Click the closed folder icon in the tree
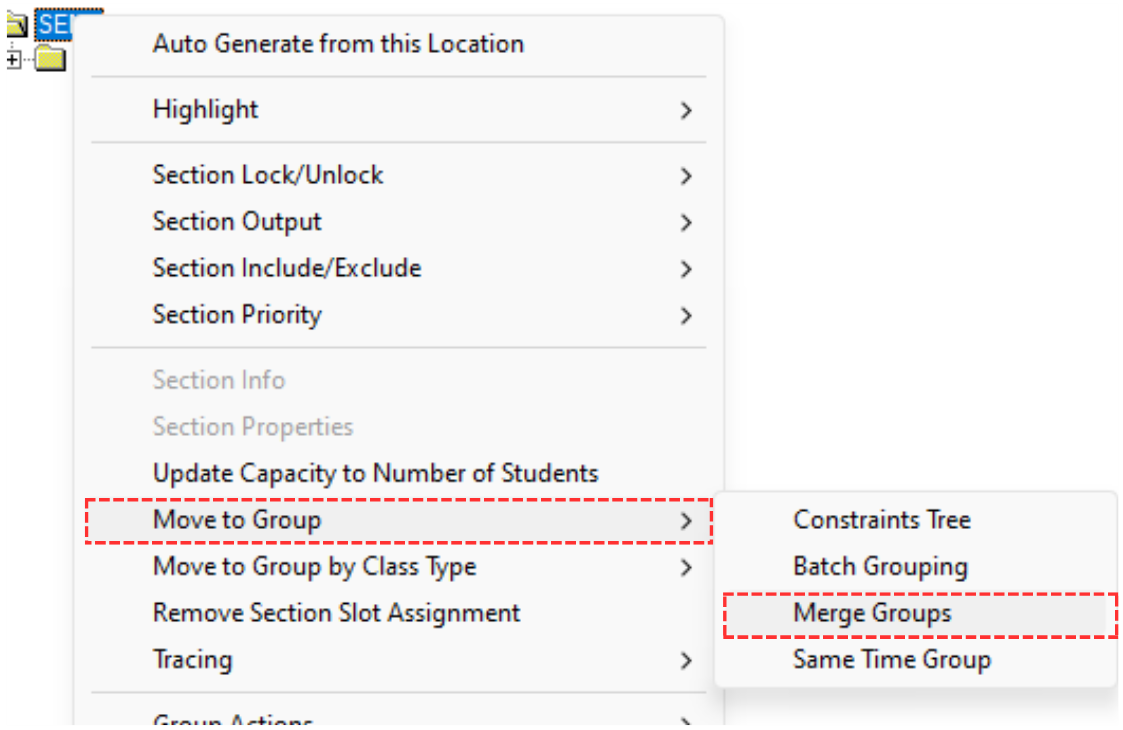 [x=50, y=60]
